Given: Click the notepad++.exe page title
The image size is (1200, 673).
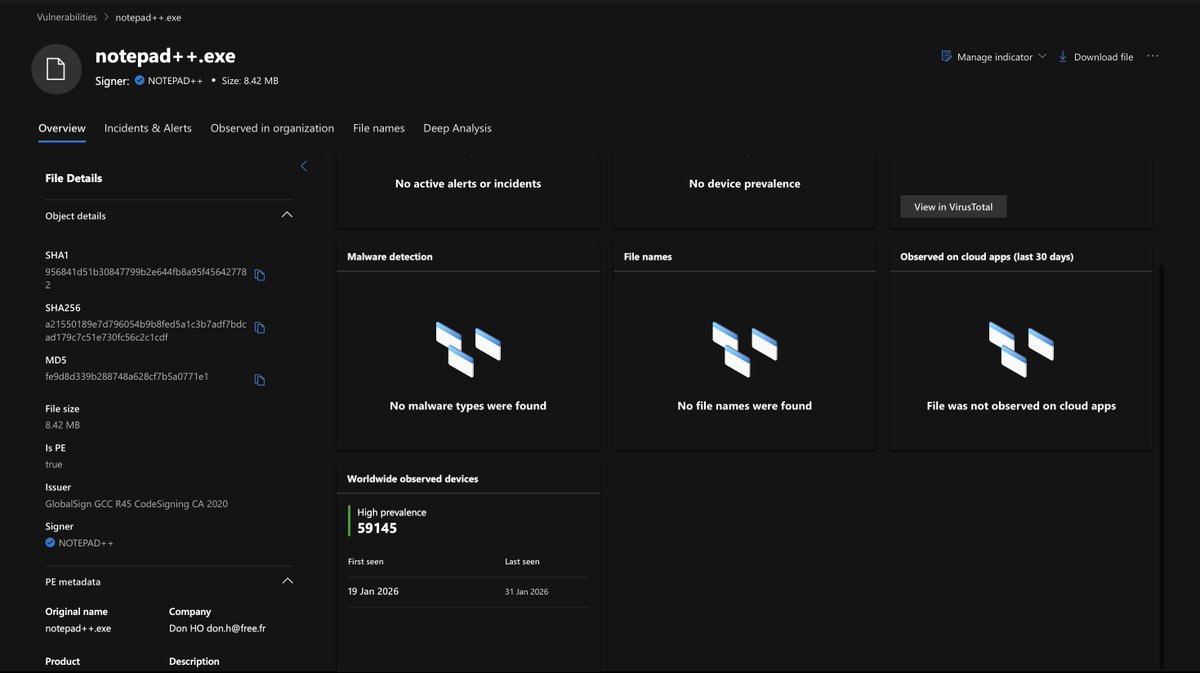Looking at the screenshot, I should pyautogui.click(x=165, y=56).
